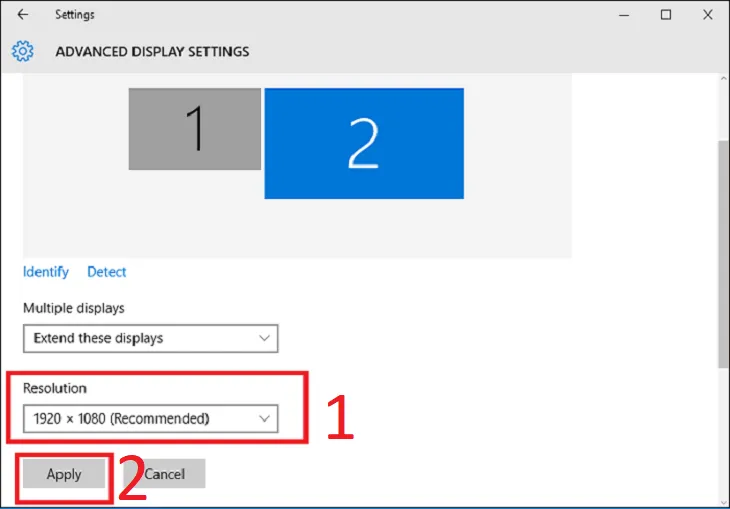Select the blue display 2 monitor
The height and width of the screenshot is (509, 730).
tap(363, 143)
